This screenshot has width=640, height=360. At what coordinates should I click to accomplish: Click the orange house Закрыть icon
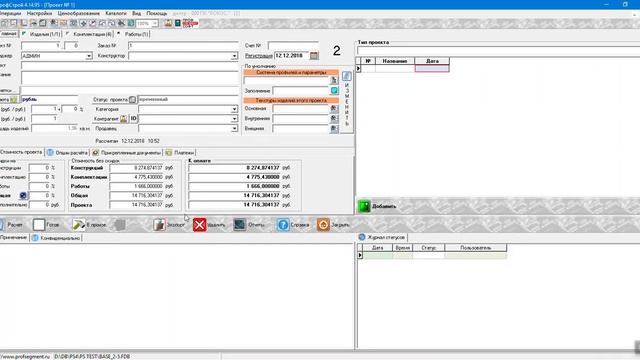click(323, 224)
